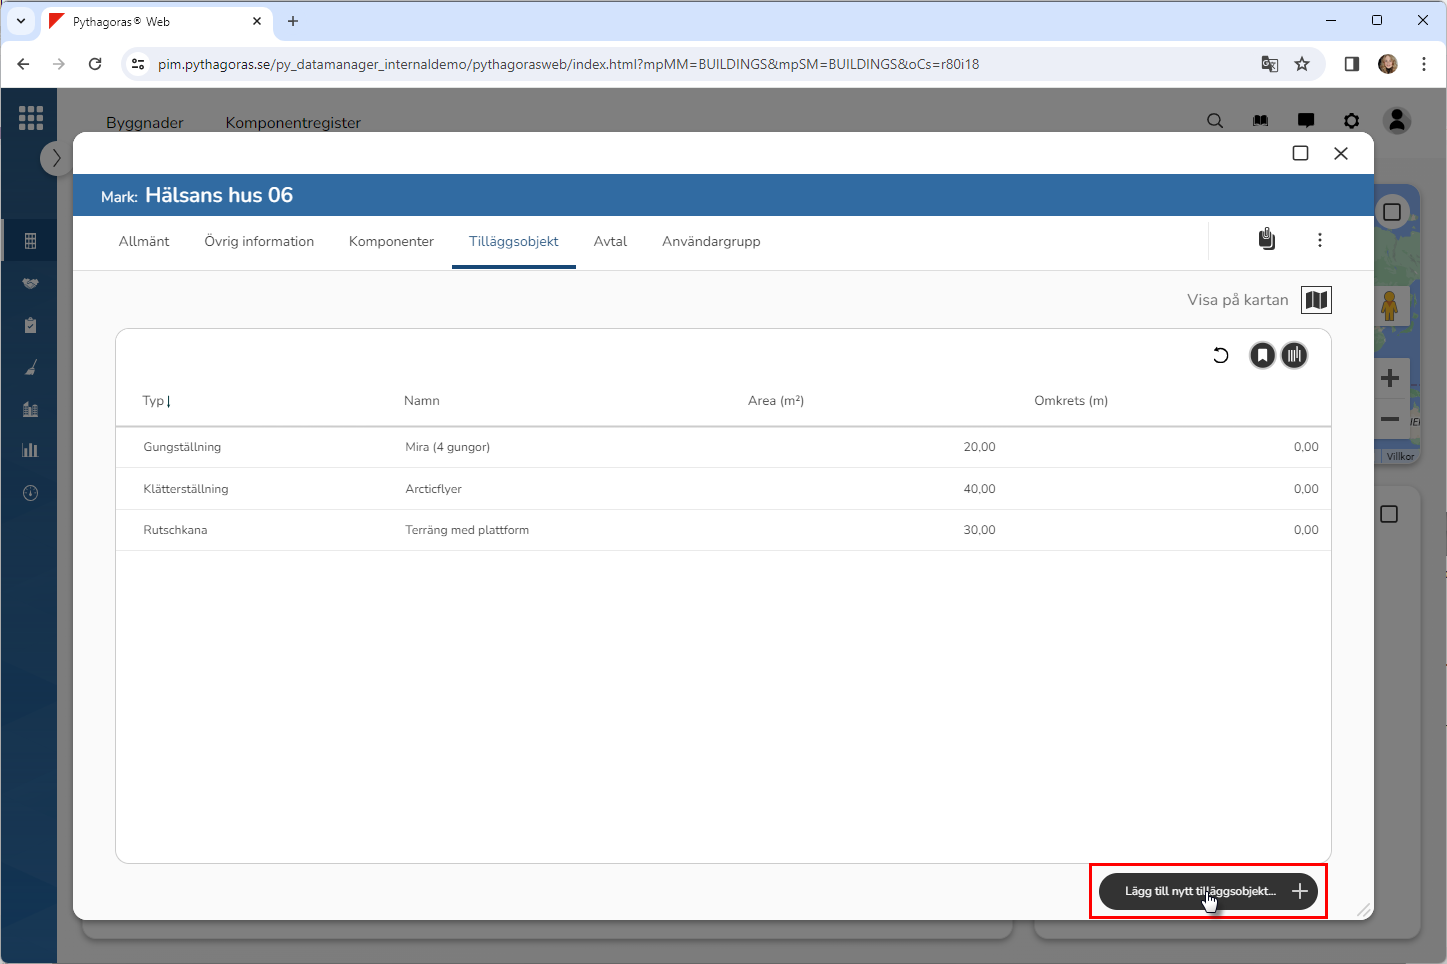Open the Övrig information tab
1447x964 pixels.
pos(259,242)
